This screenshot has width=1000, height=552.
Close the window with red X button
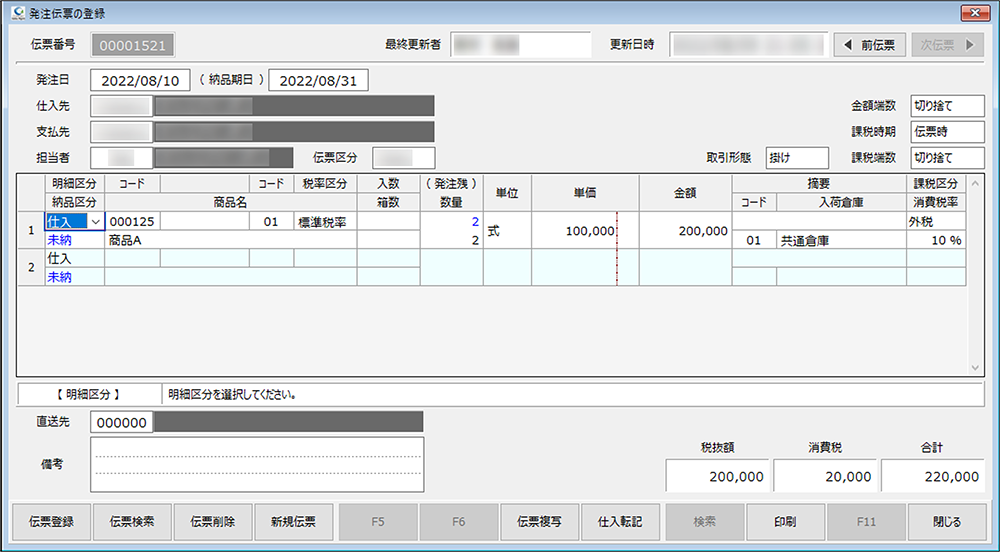coord(974,13)
